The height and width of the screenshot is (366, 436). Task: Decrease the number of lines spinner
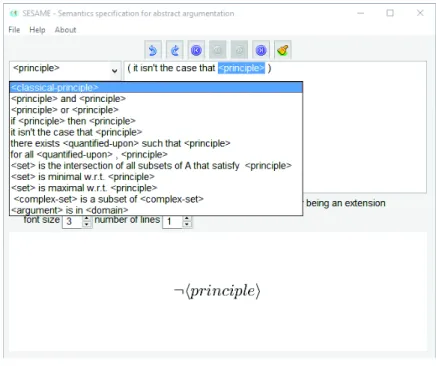[x=187, y=224]
